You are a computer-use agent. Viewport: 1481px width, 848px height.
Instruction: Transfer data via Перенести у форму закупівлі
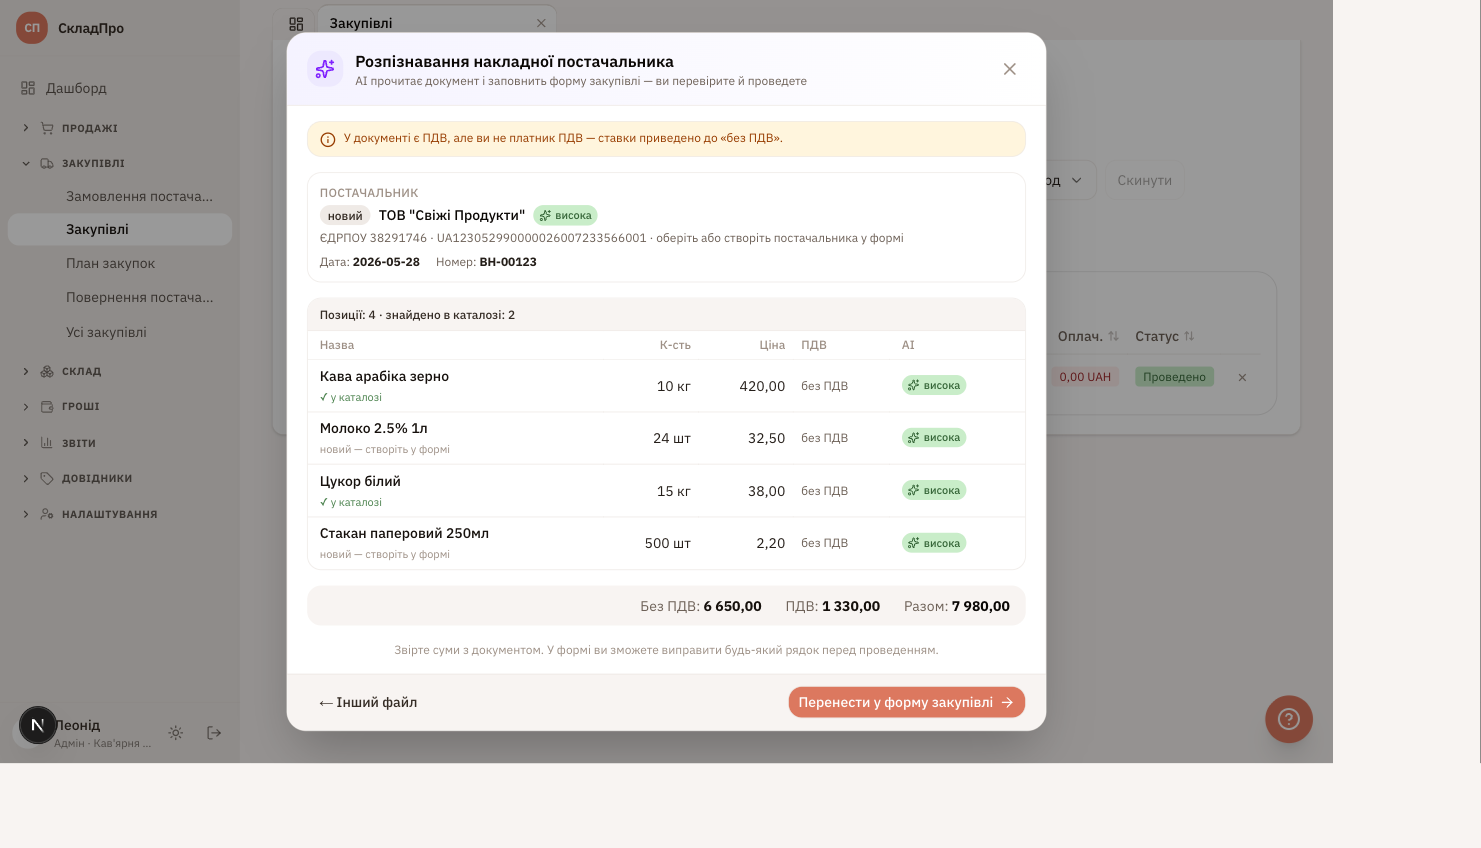(x=906, y=702)
